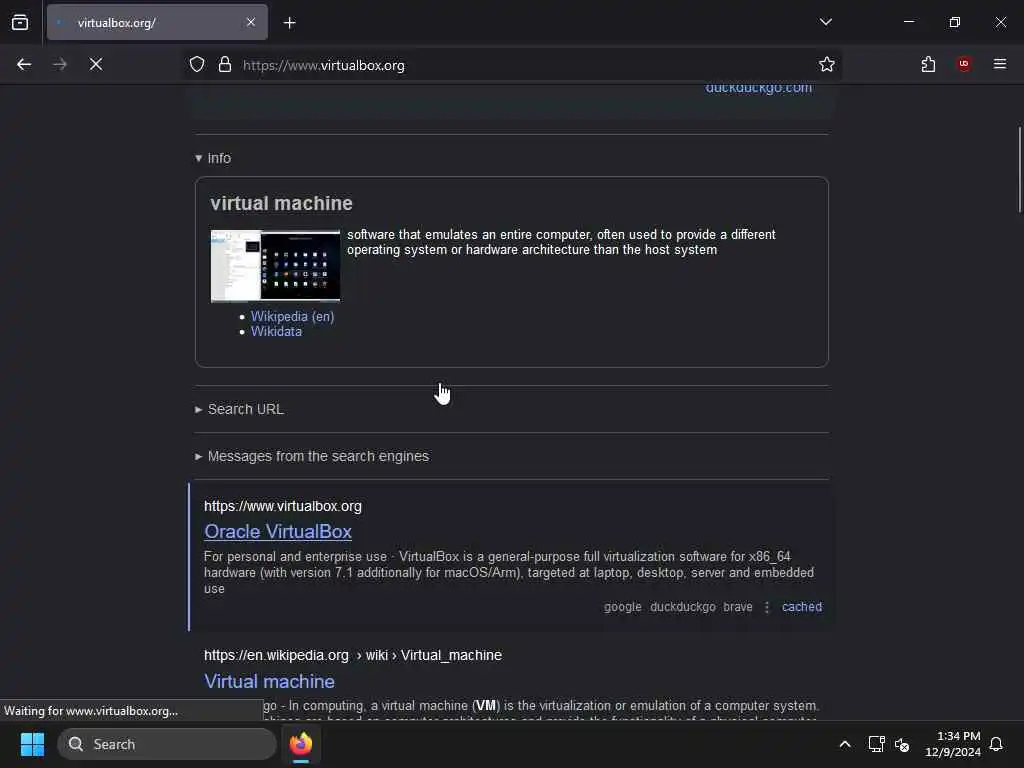Image resolution: width=1024 pixels, height=768 pixels.
Task: Open tracking protection shield icon
Action: (x=197, y=64)
